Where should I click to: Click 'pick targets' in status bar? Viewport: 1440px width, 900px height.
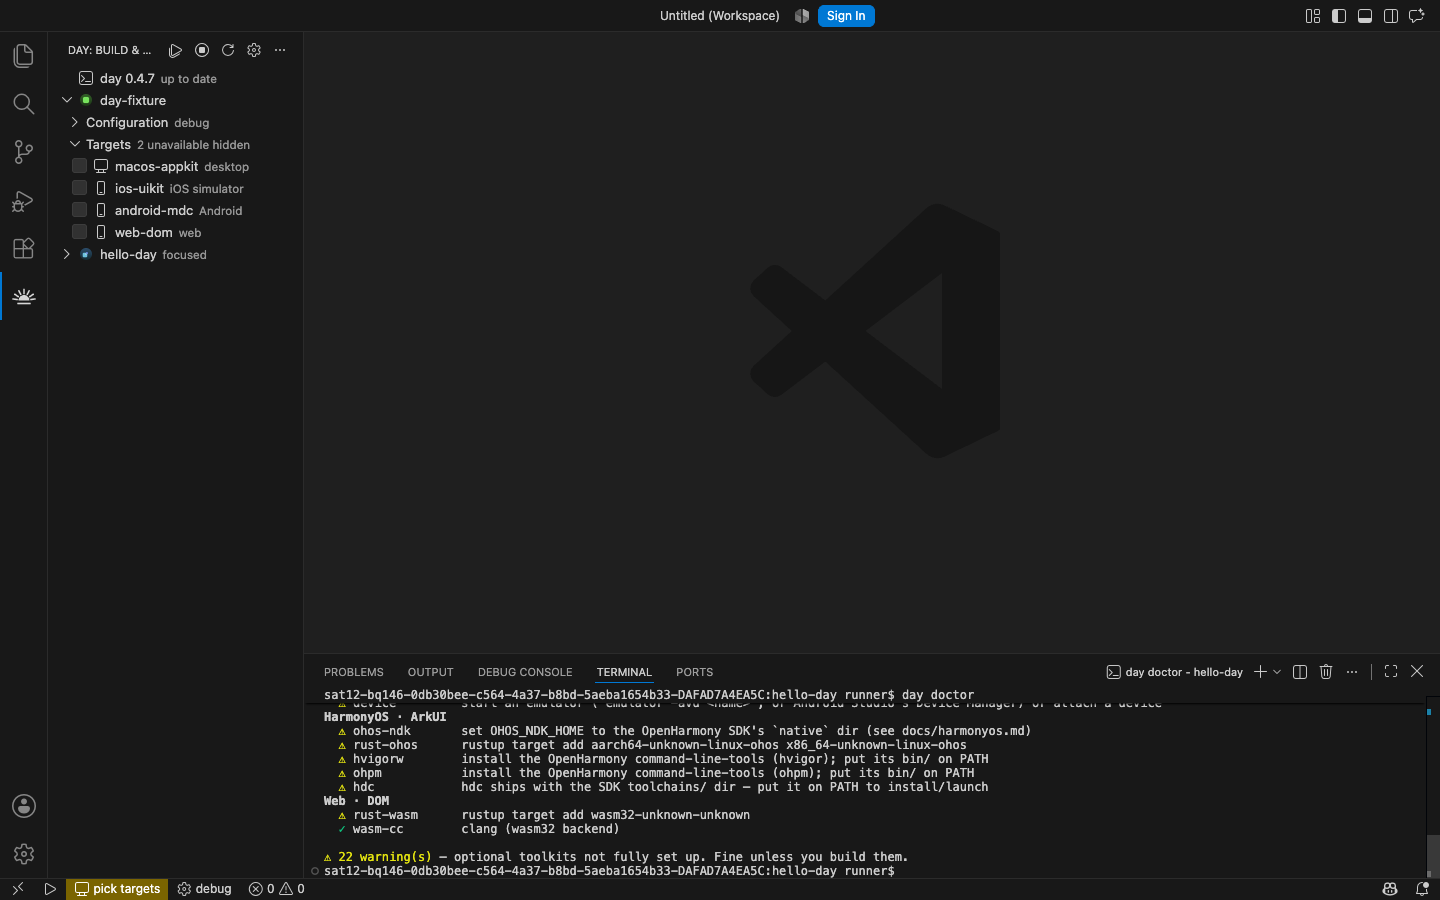[117, 889]
